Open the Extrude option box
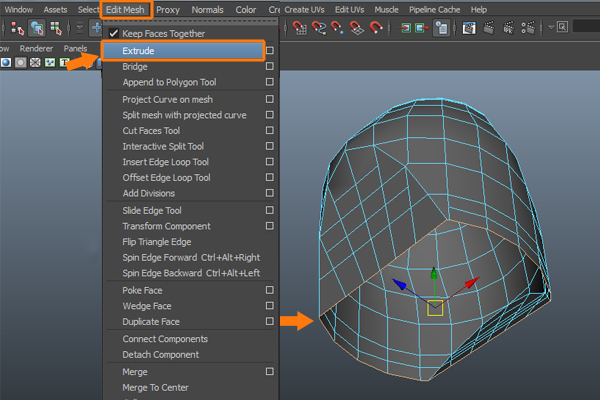Image resolution: width=600 pixels, height=400 pixels. [269, 50]
